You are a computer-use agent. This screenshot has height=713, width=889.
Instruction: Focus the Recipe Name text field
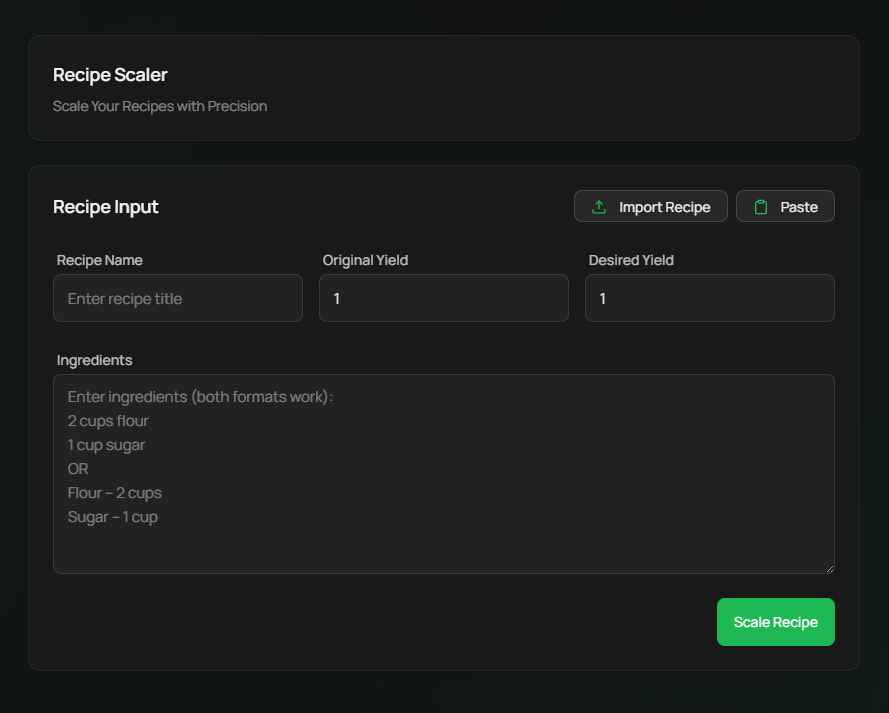(177, 298)
